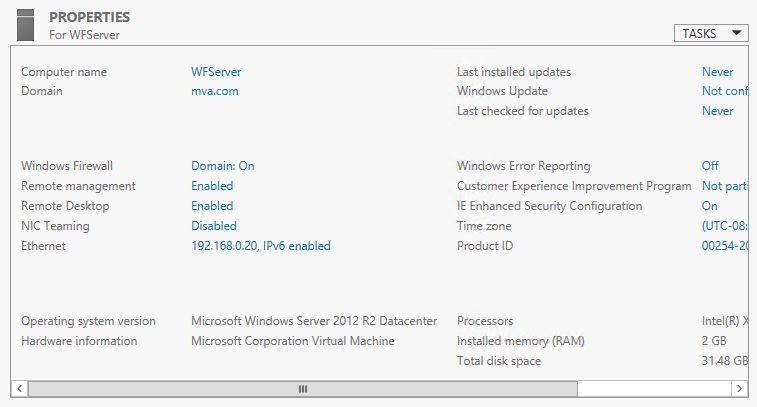Click Customer Experience Improvement Program value link
Viewport: 757px width, 407px height.
pyautogui.click(x=725, y=186)
